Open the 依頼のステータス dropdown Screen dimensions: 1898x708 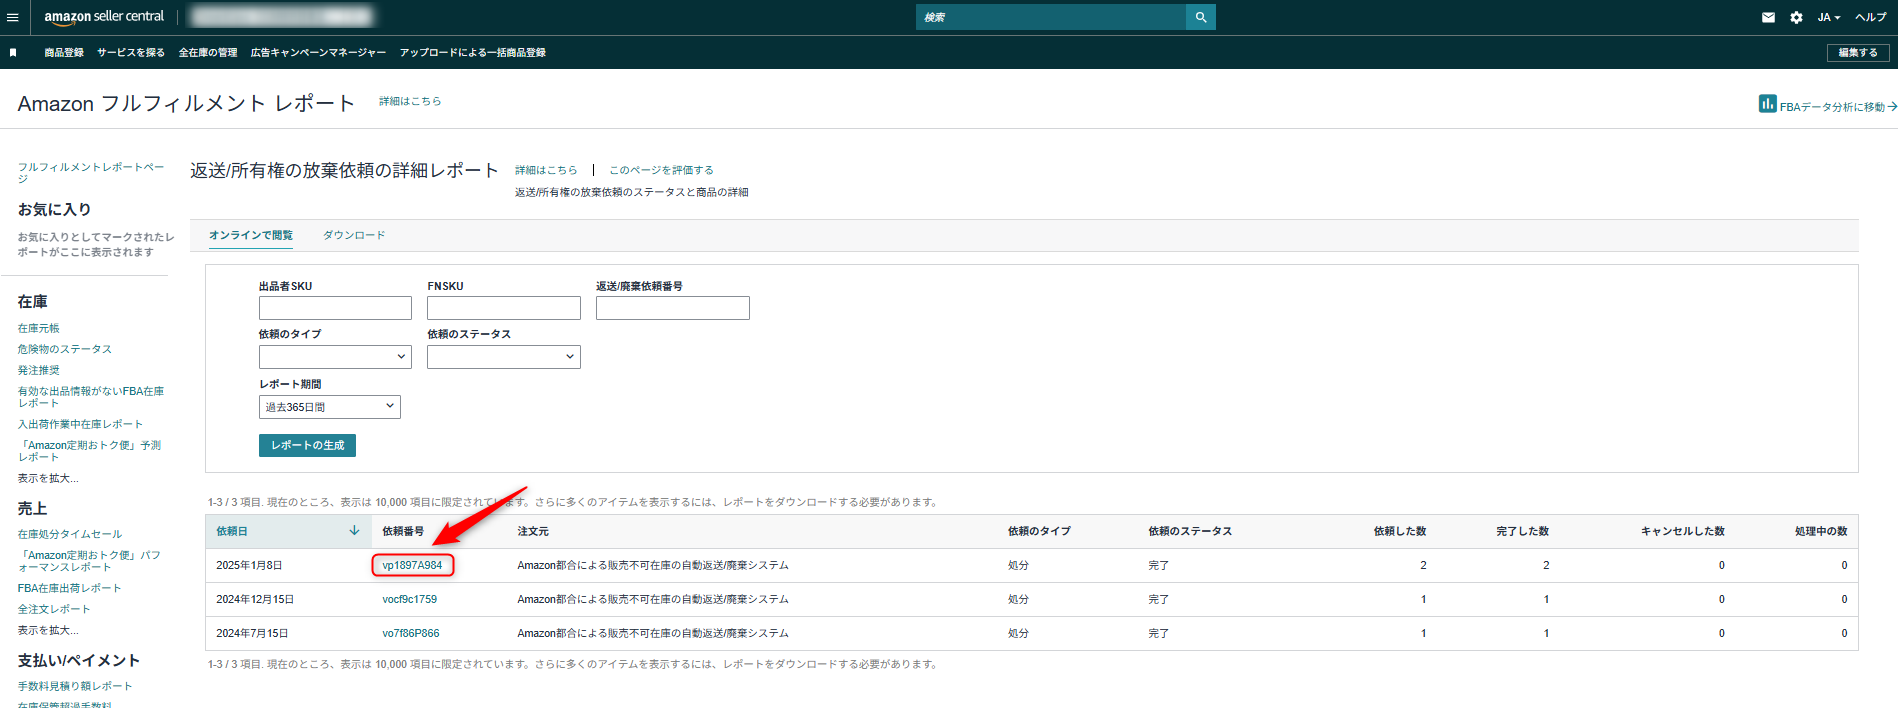(x=504, y=357)
